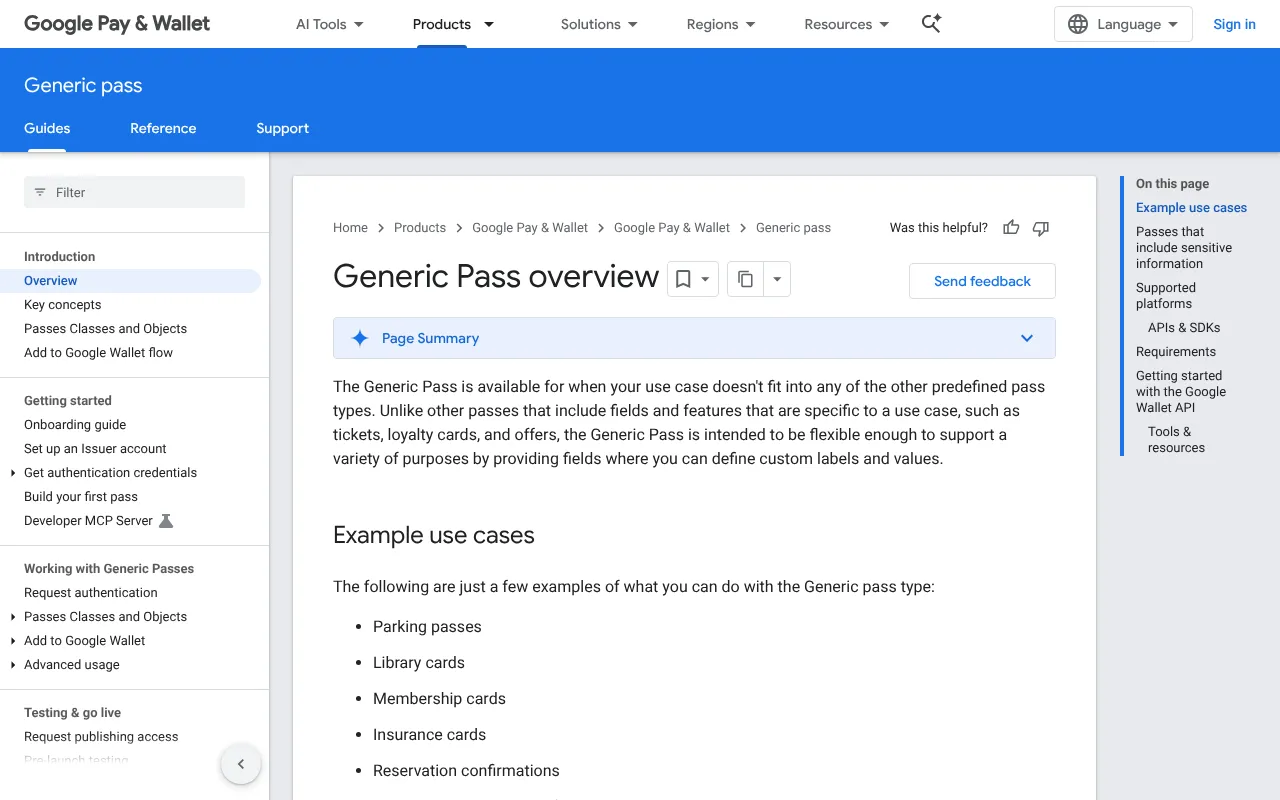Copy the page using the copy icon

point(745,280)
